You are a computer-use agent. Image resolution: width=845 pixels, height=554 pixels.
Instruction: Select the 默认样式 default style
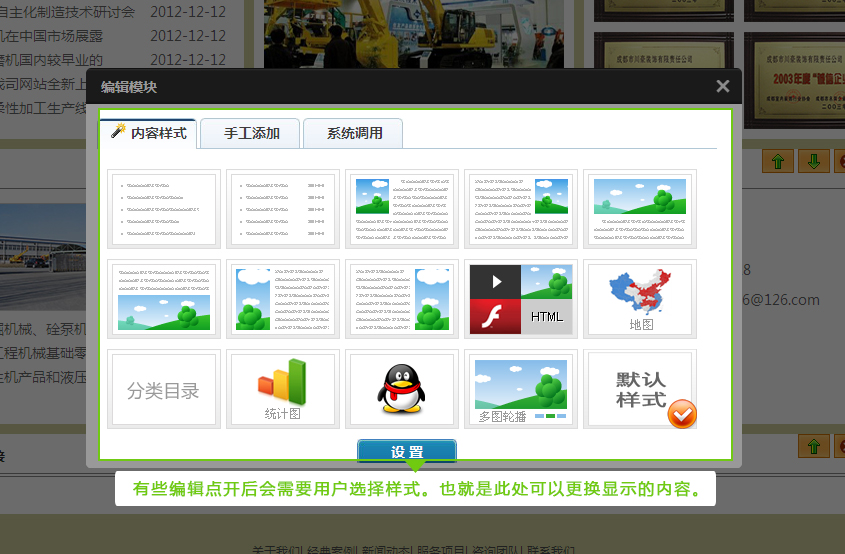[640, 389]
